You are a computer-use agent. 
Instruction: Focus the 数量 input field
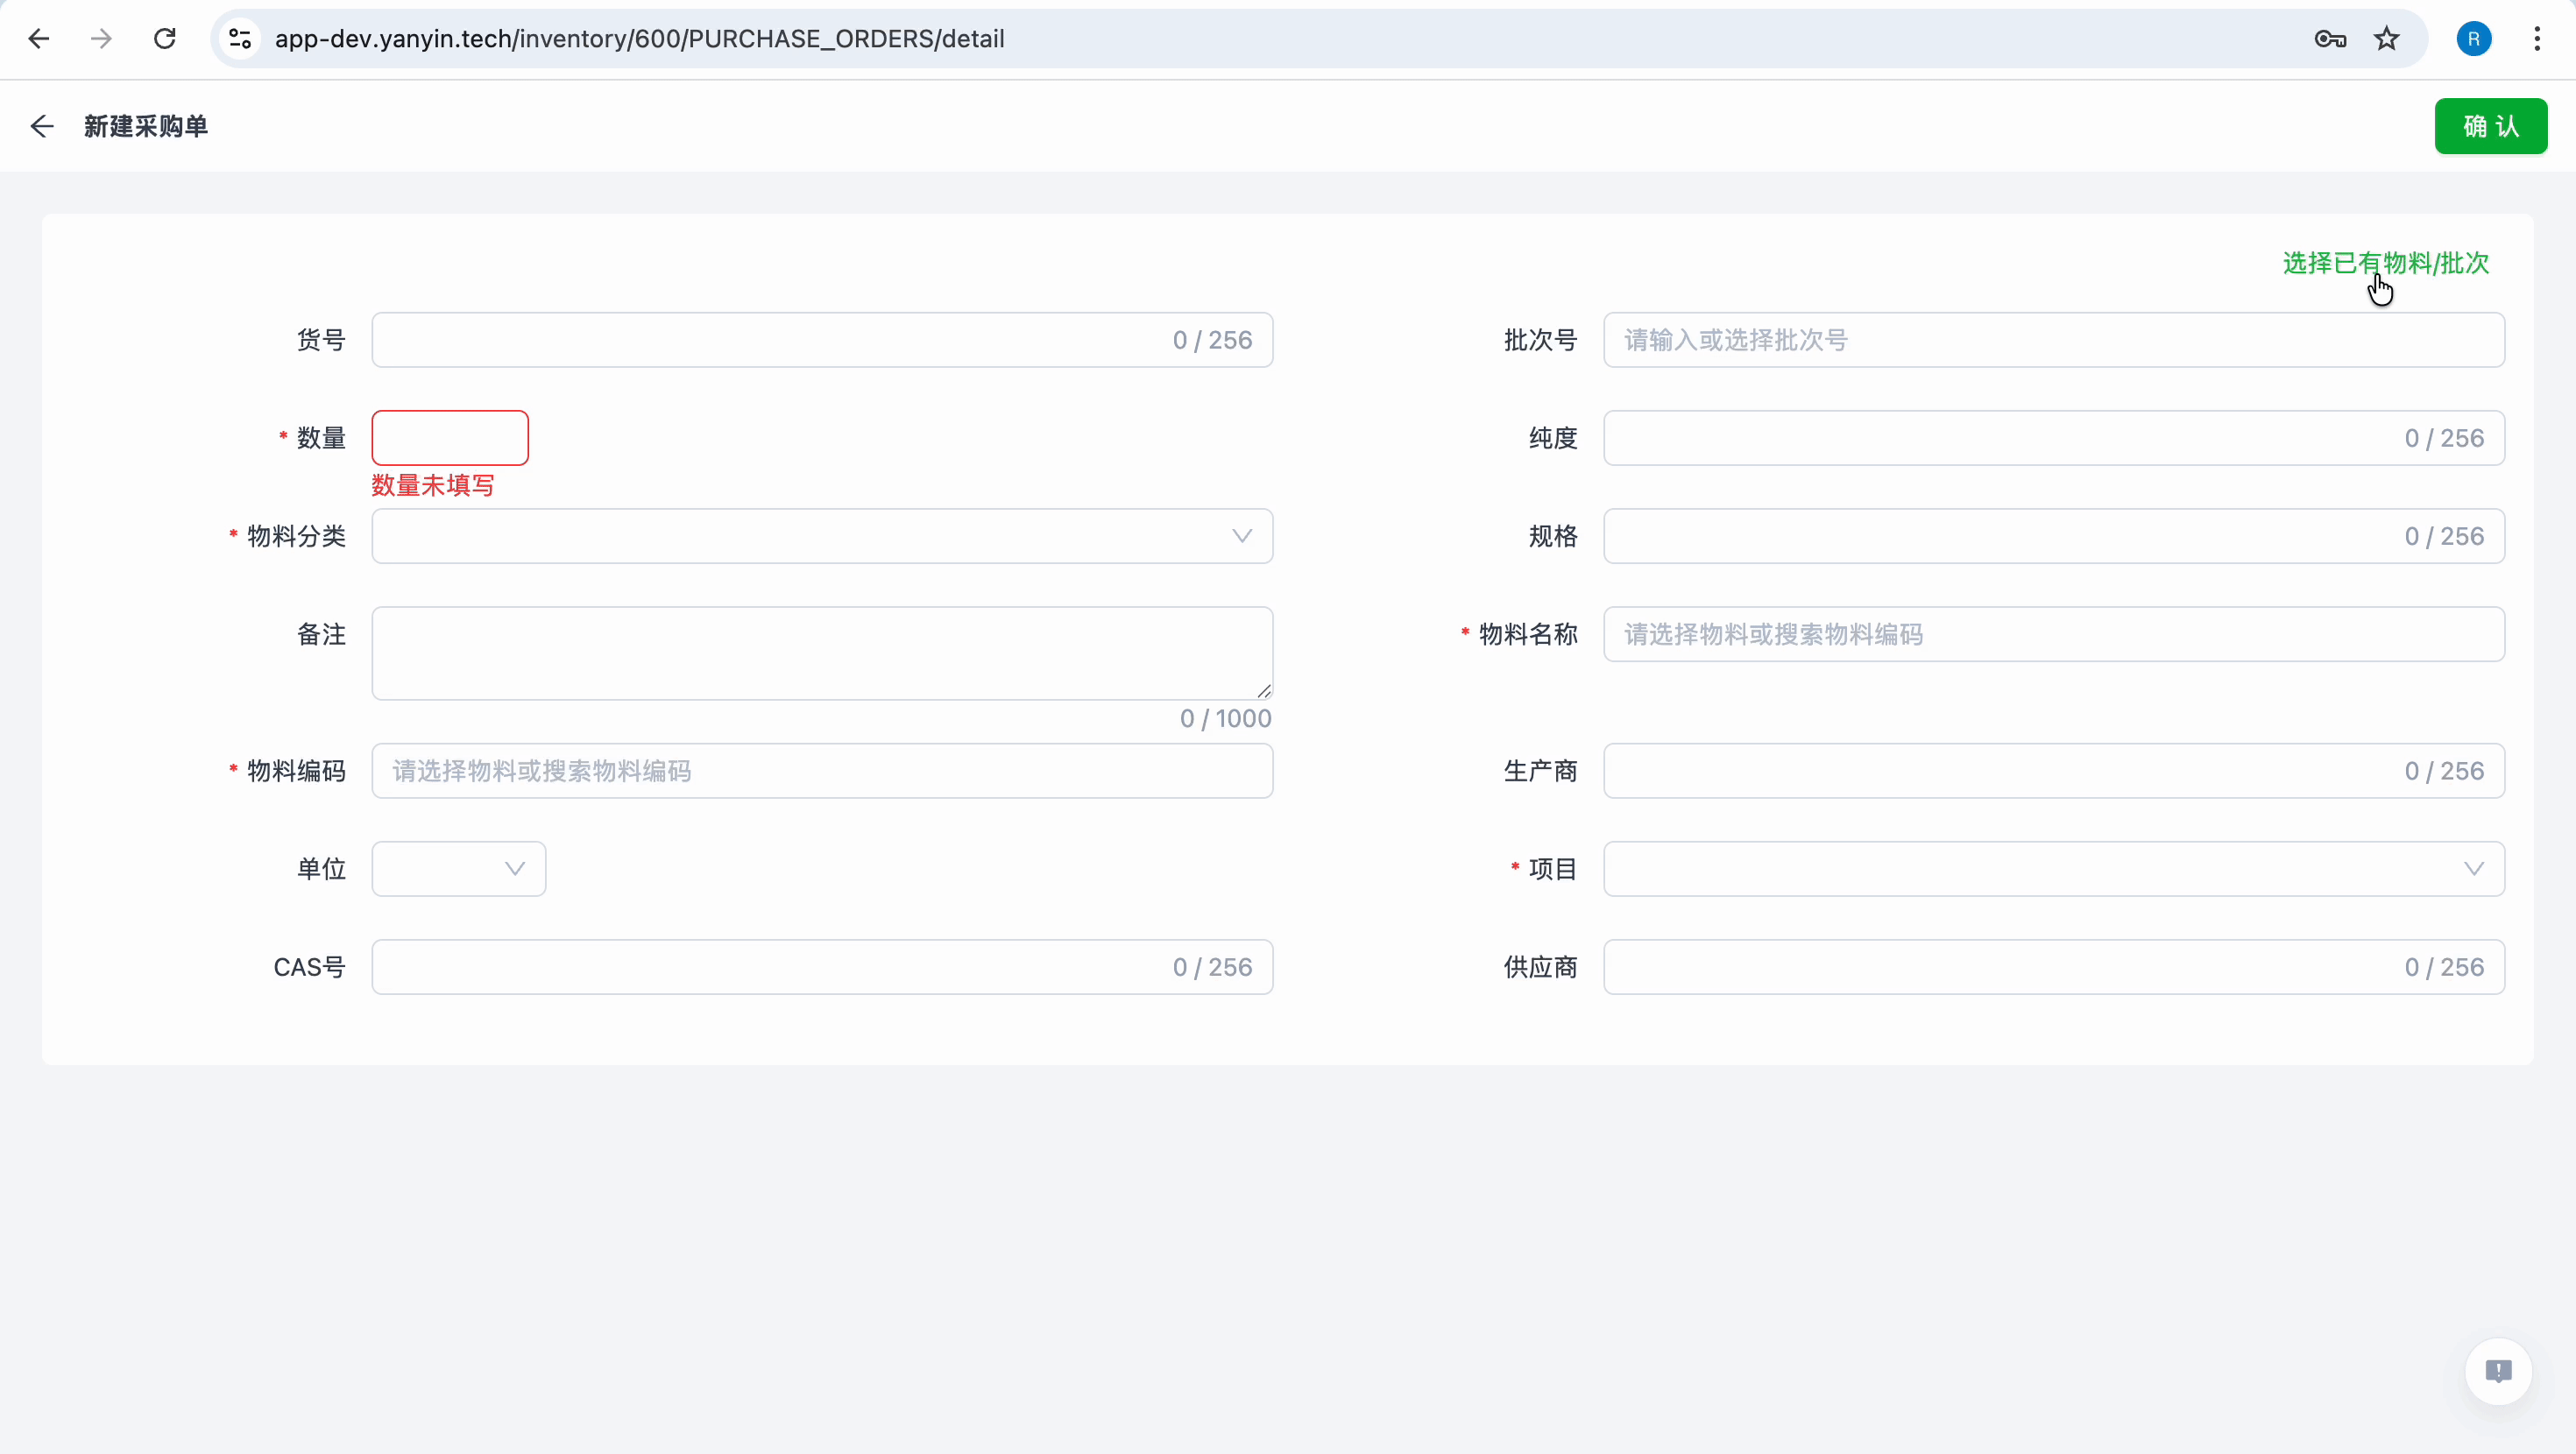(x=450, y=438)
